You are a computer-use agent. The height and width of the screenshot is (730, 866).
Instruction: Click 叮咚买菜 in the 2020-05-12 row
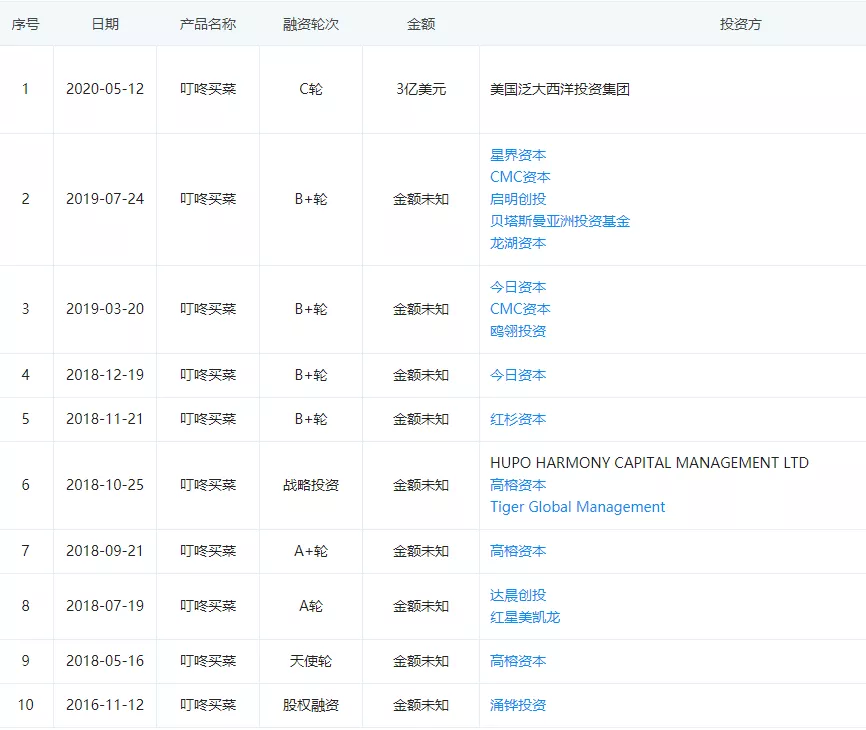point(208,89)
